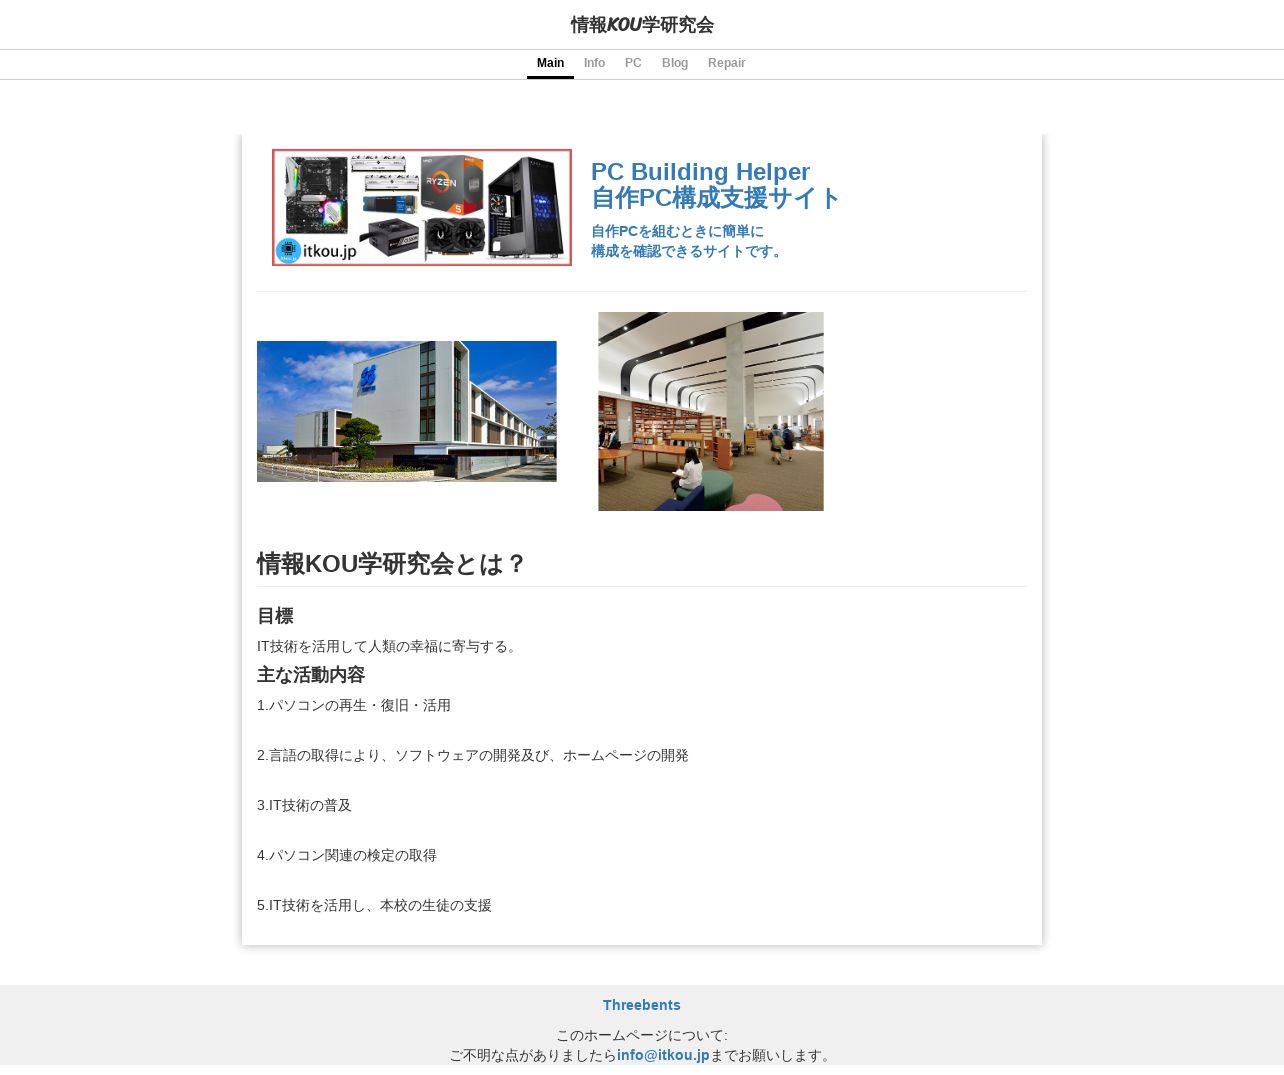The height and width of the screenshot is (1075, 1284).
Task: Click the 自作PC構成支援サイト heading
Action: tap(716, 198)
